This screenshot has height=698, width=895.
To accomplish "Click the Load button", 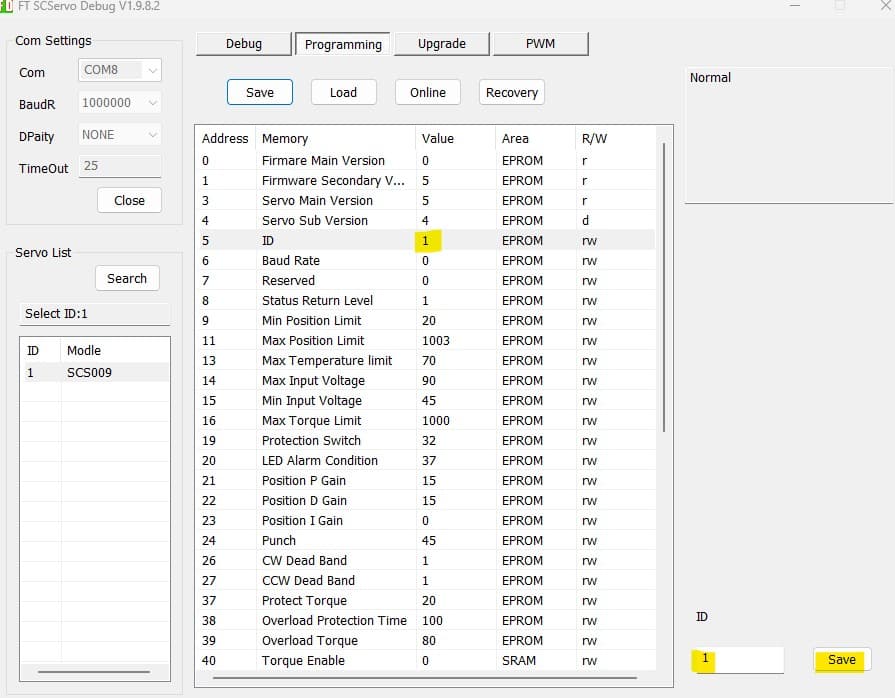I will click(x=344, y=92).
